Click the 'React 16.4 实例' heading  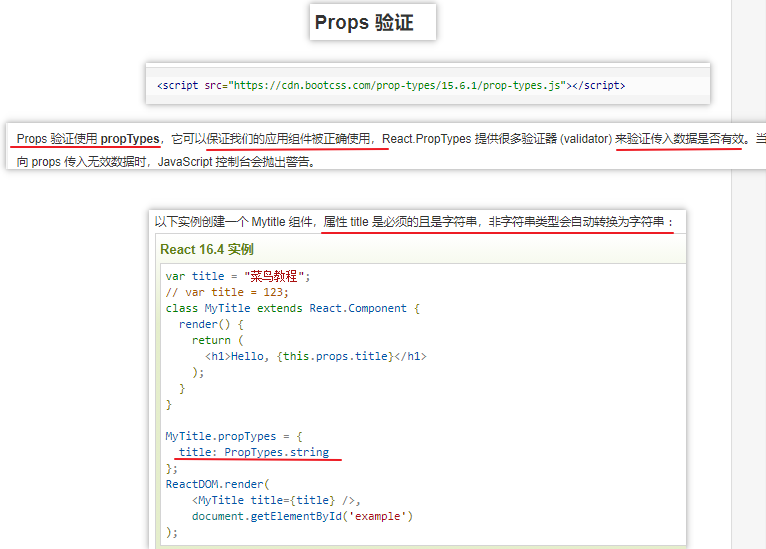click(x=207, y=250)
